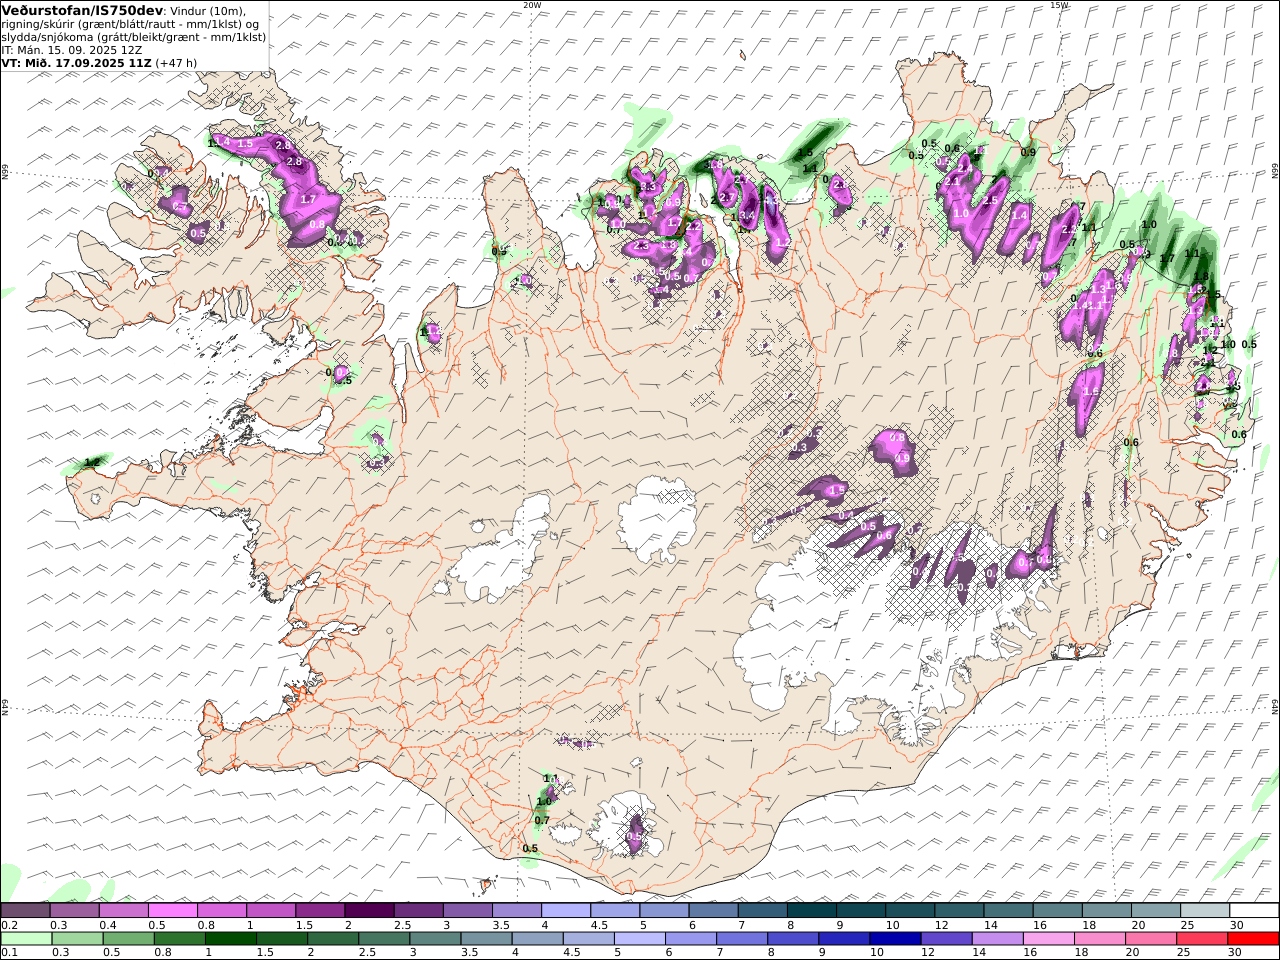Click the lavender 3.5 snow-scale swatch
Viewport: 1280px width, 960px height.
click(x=517, y=911)
